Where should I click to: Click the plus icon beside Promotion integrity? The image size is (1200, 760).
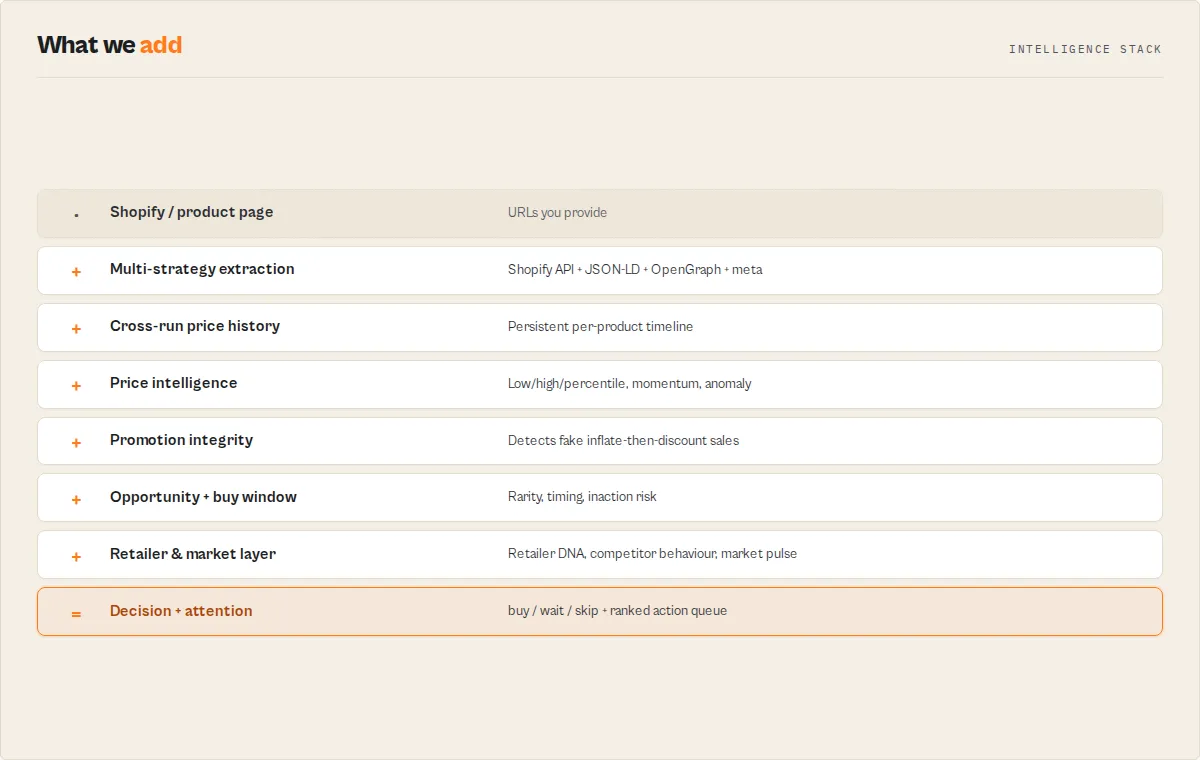coord(76,442)
